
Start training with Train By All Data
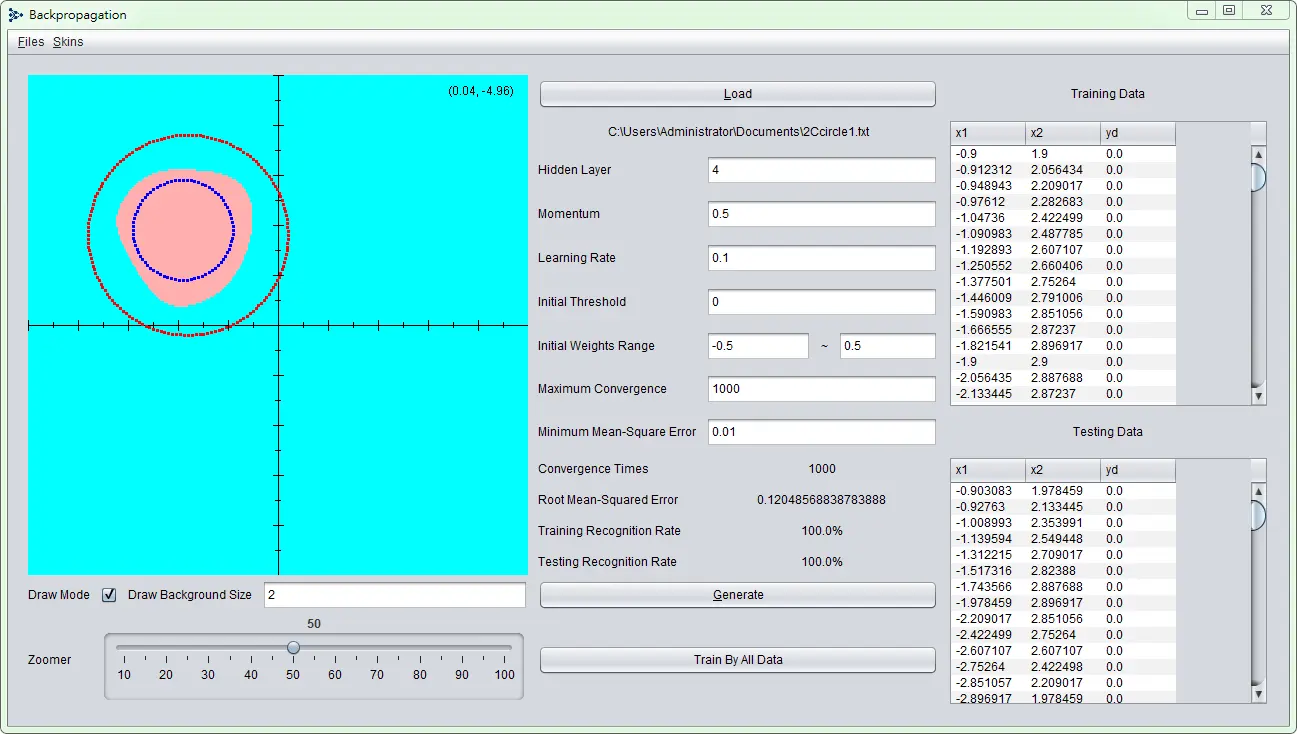click(x=738, y=660)
